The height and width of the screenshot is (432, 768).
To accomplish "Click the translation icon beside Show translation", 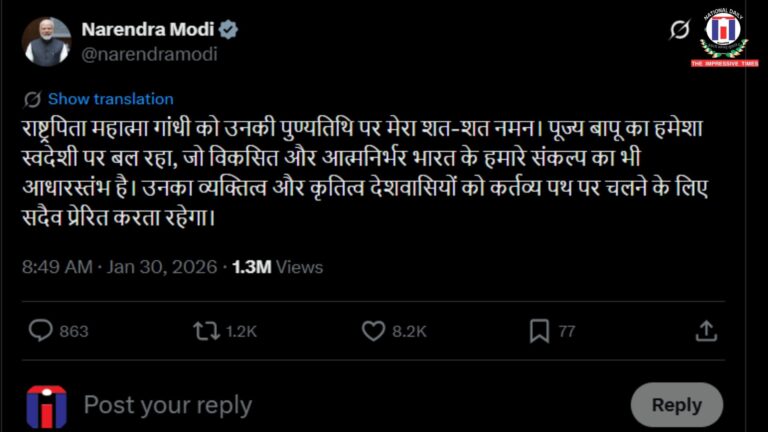I will [32, 99].
